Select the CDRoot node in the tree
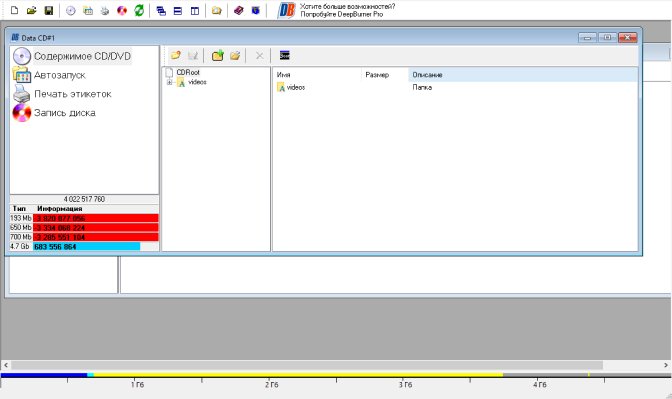This screenshot has height=399, width=672. pyautogui.click(x=188, y=72)
